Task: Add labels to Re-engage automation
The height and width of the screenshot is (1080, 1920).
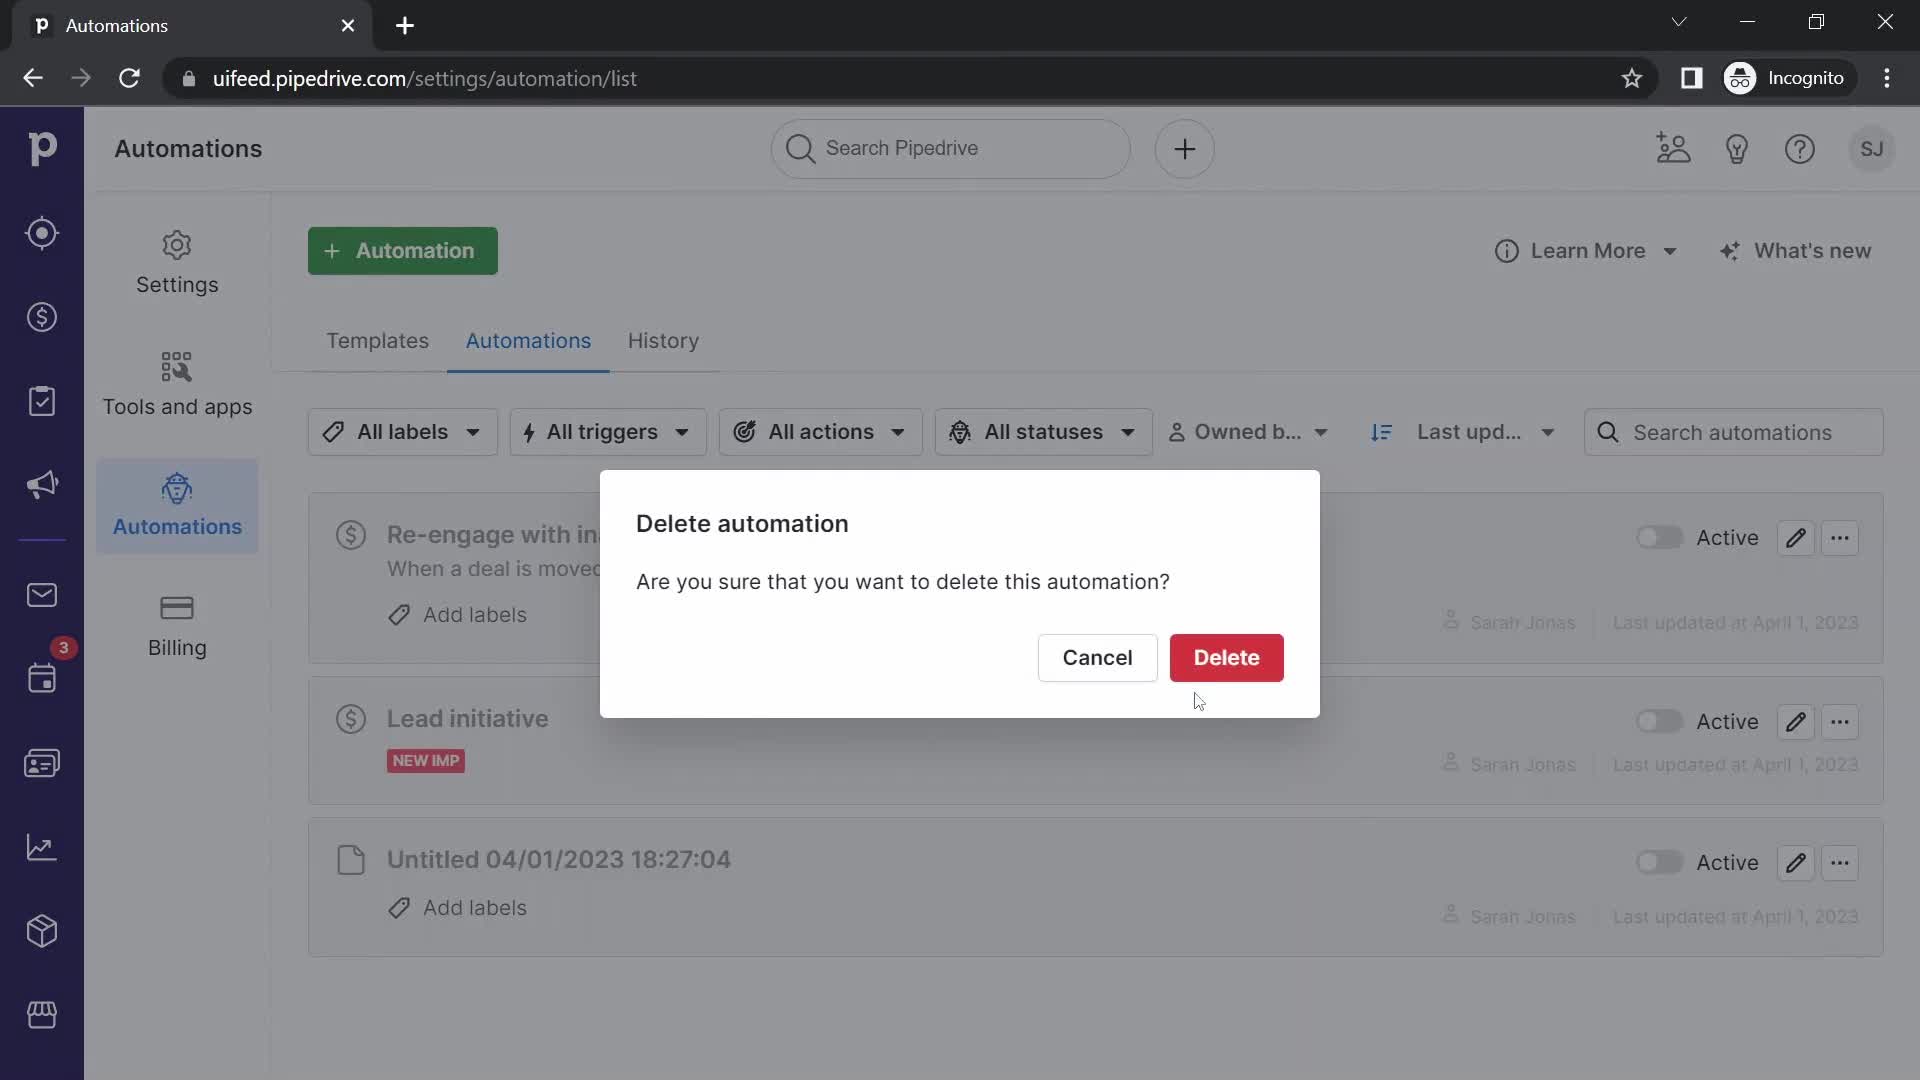Action: click(x=458, y=615)
